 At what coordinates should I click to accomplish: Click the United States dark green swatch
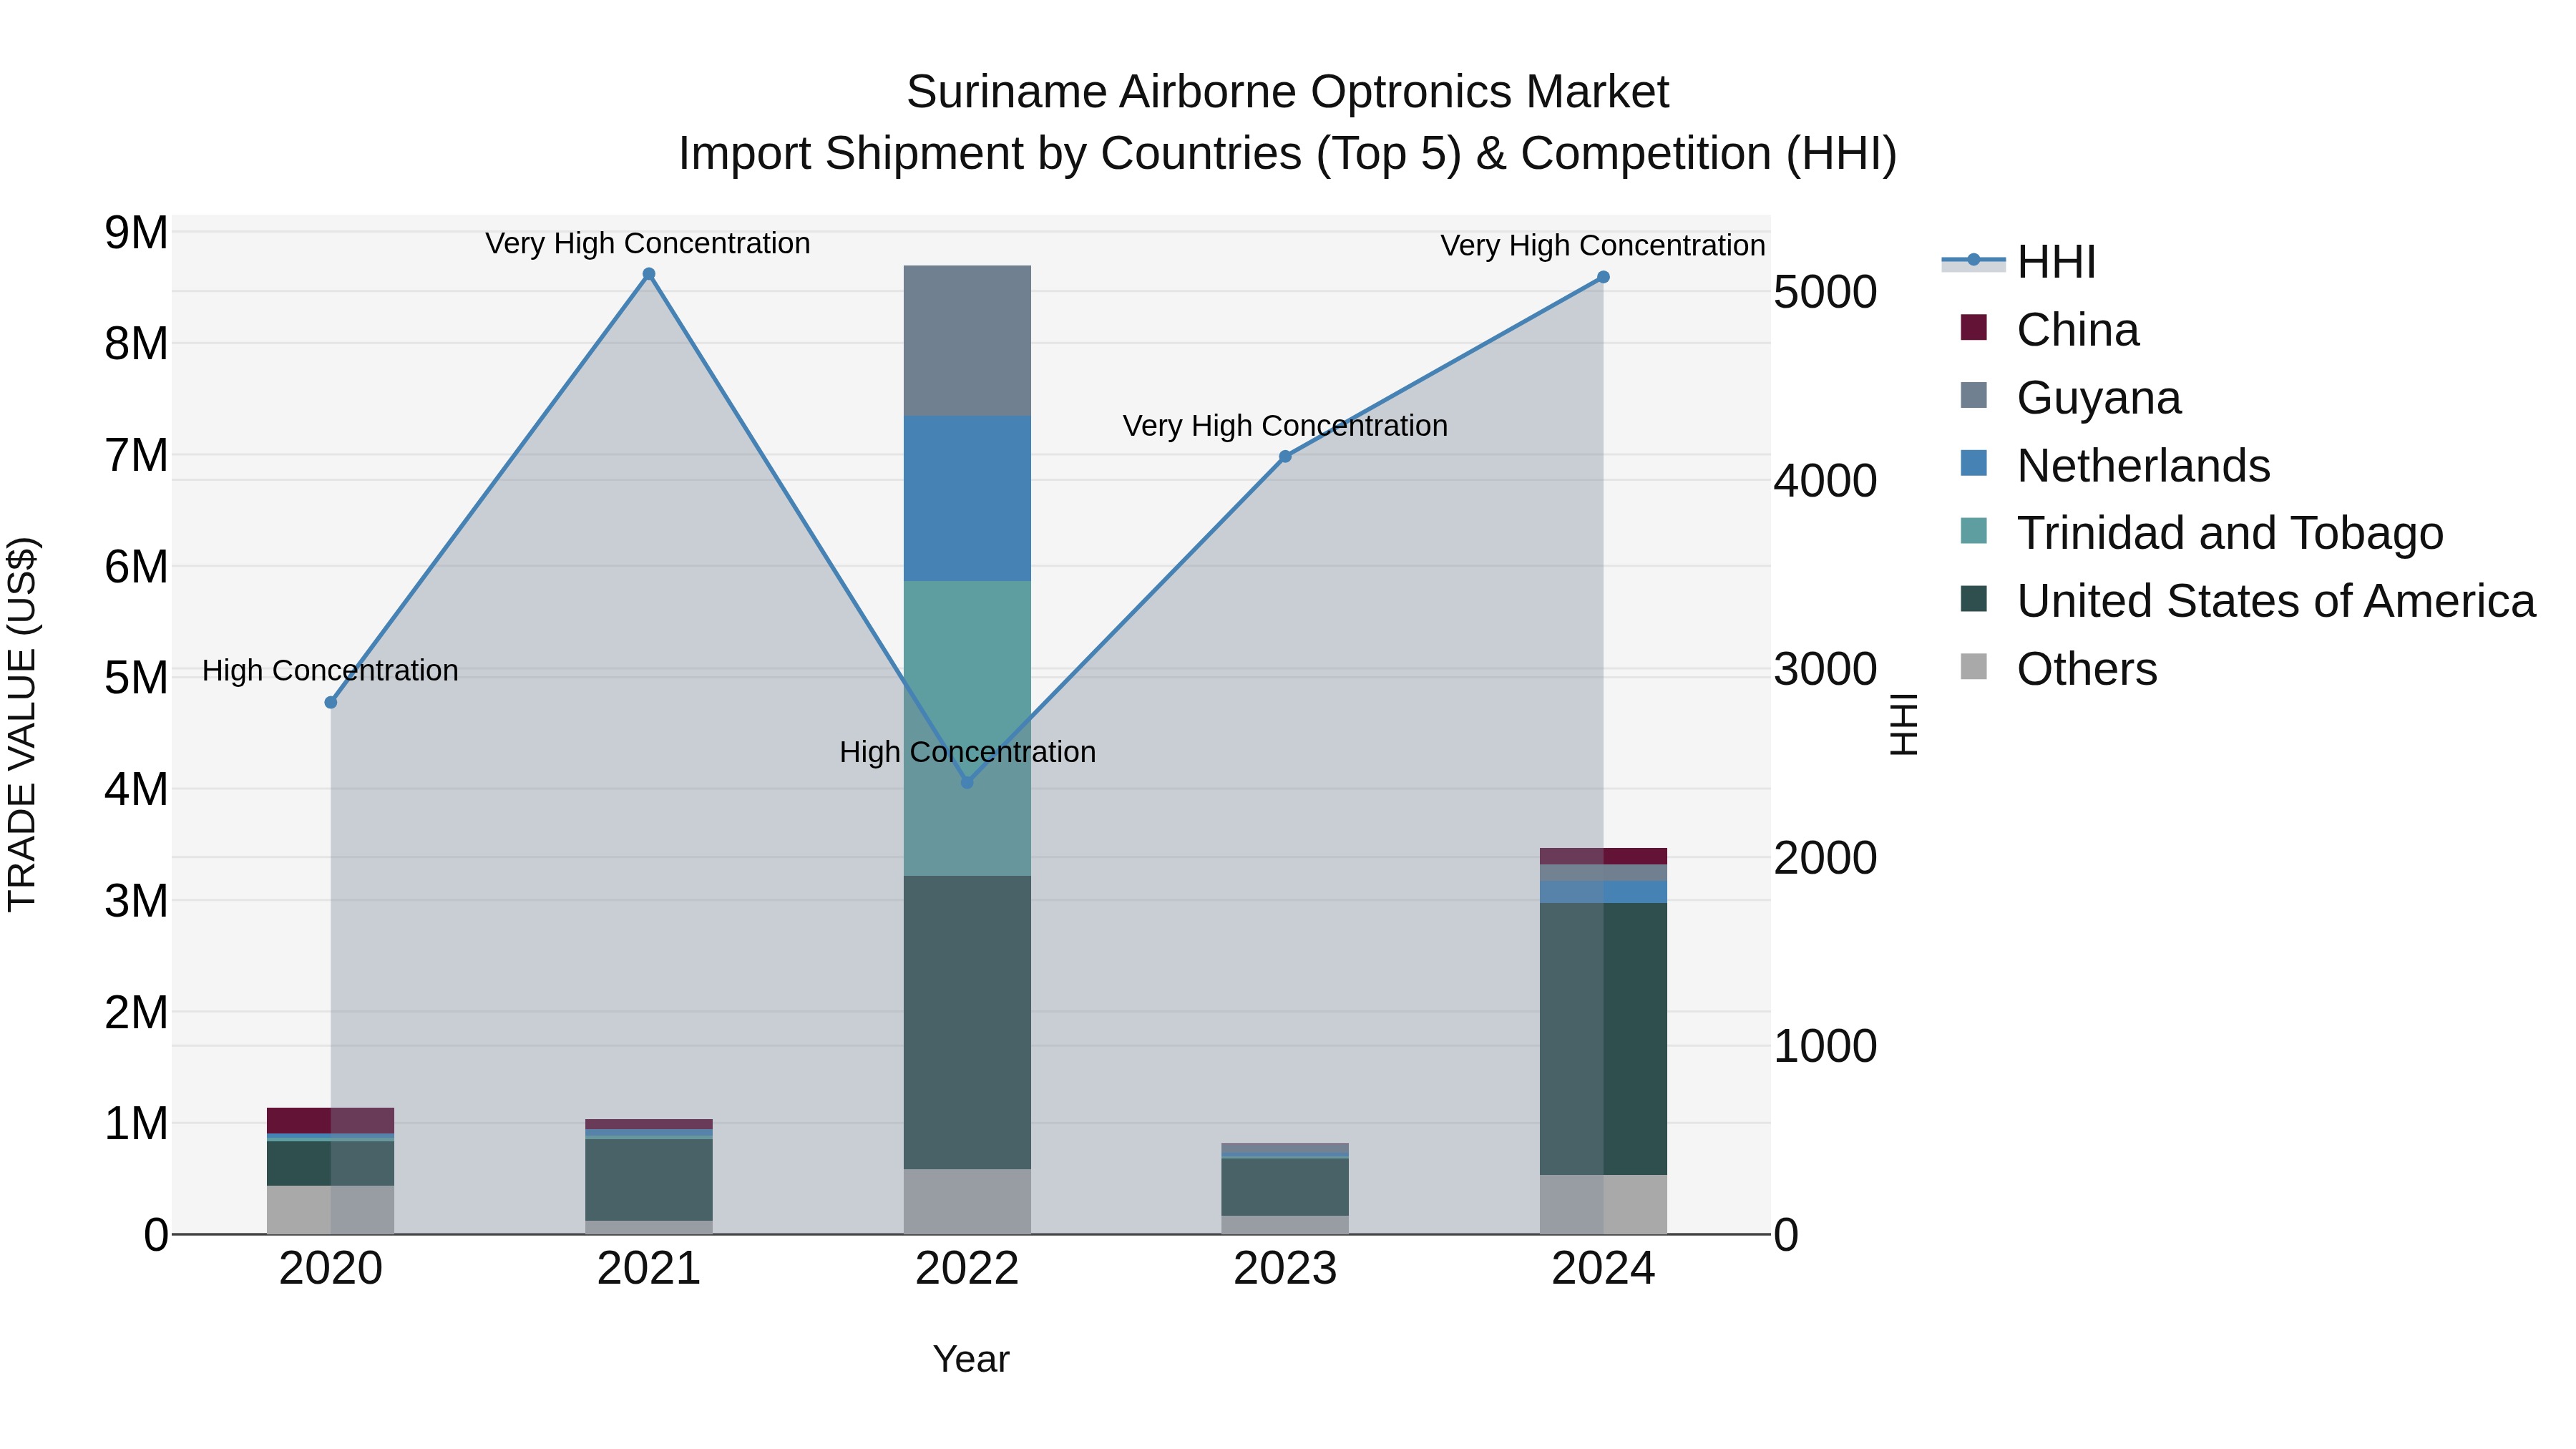pos(1974,598)
